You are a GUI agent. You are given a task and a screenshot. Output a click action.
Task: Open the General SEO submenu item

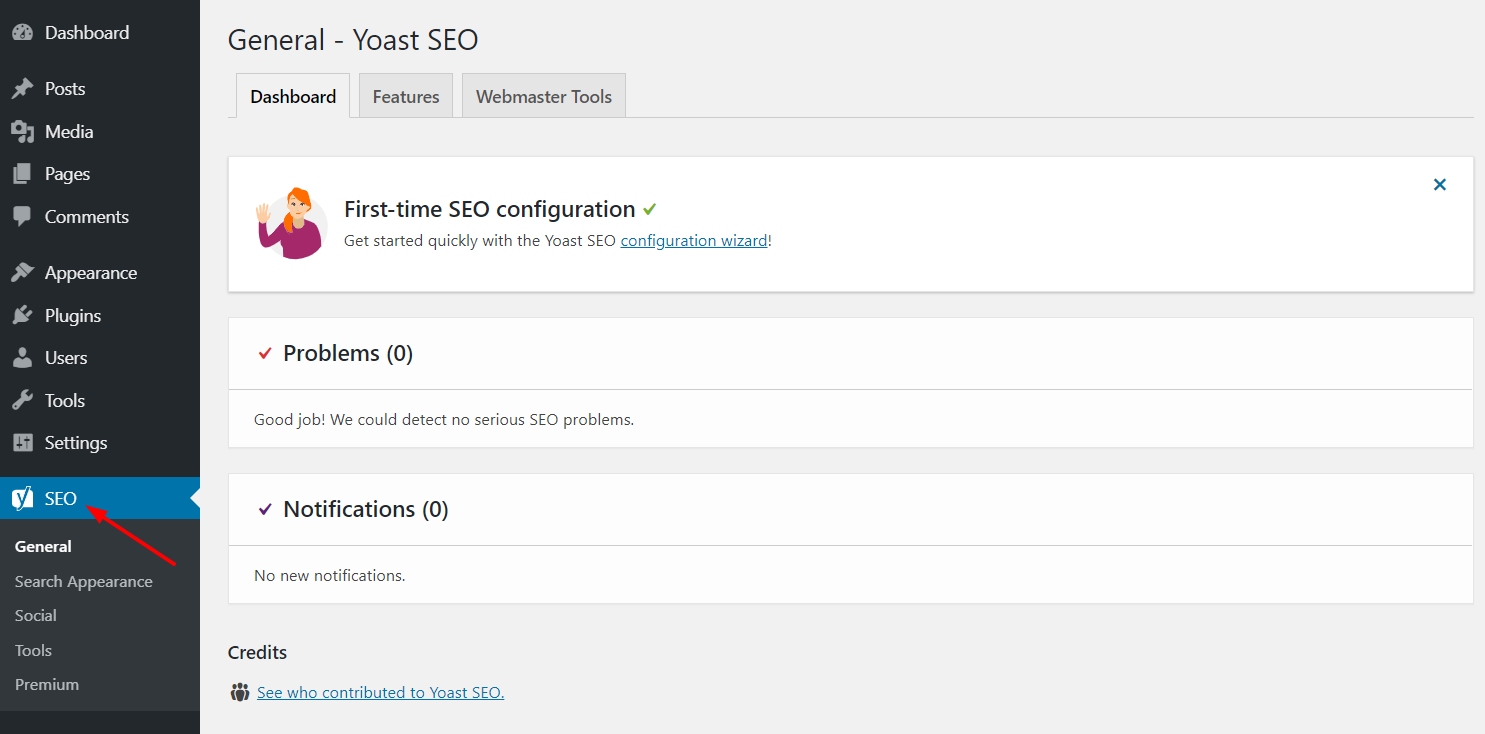pyautogui.click(x=43, y=546)
